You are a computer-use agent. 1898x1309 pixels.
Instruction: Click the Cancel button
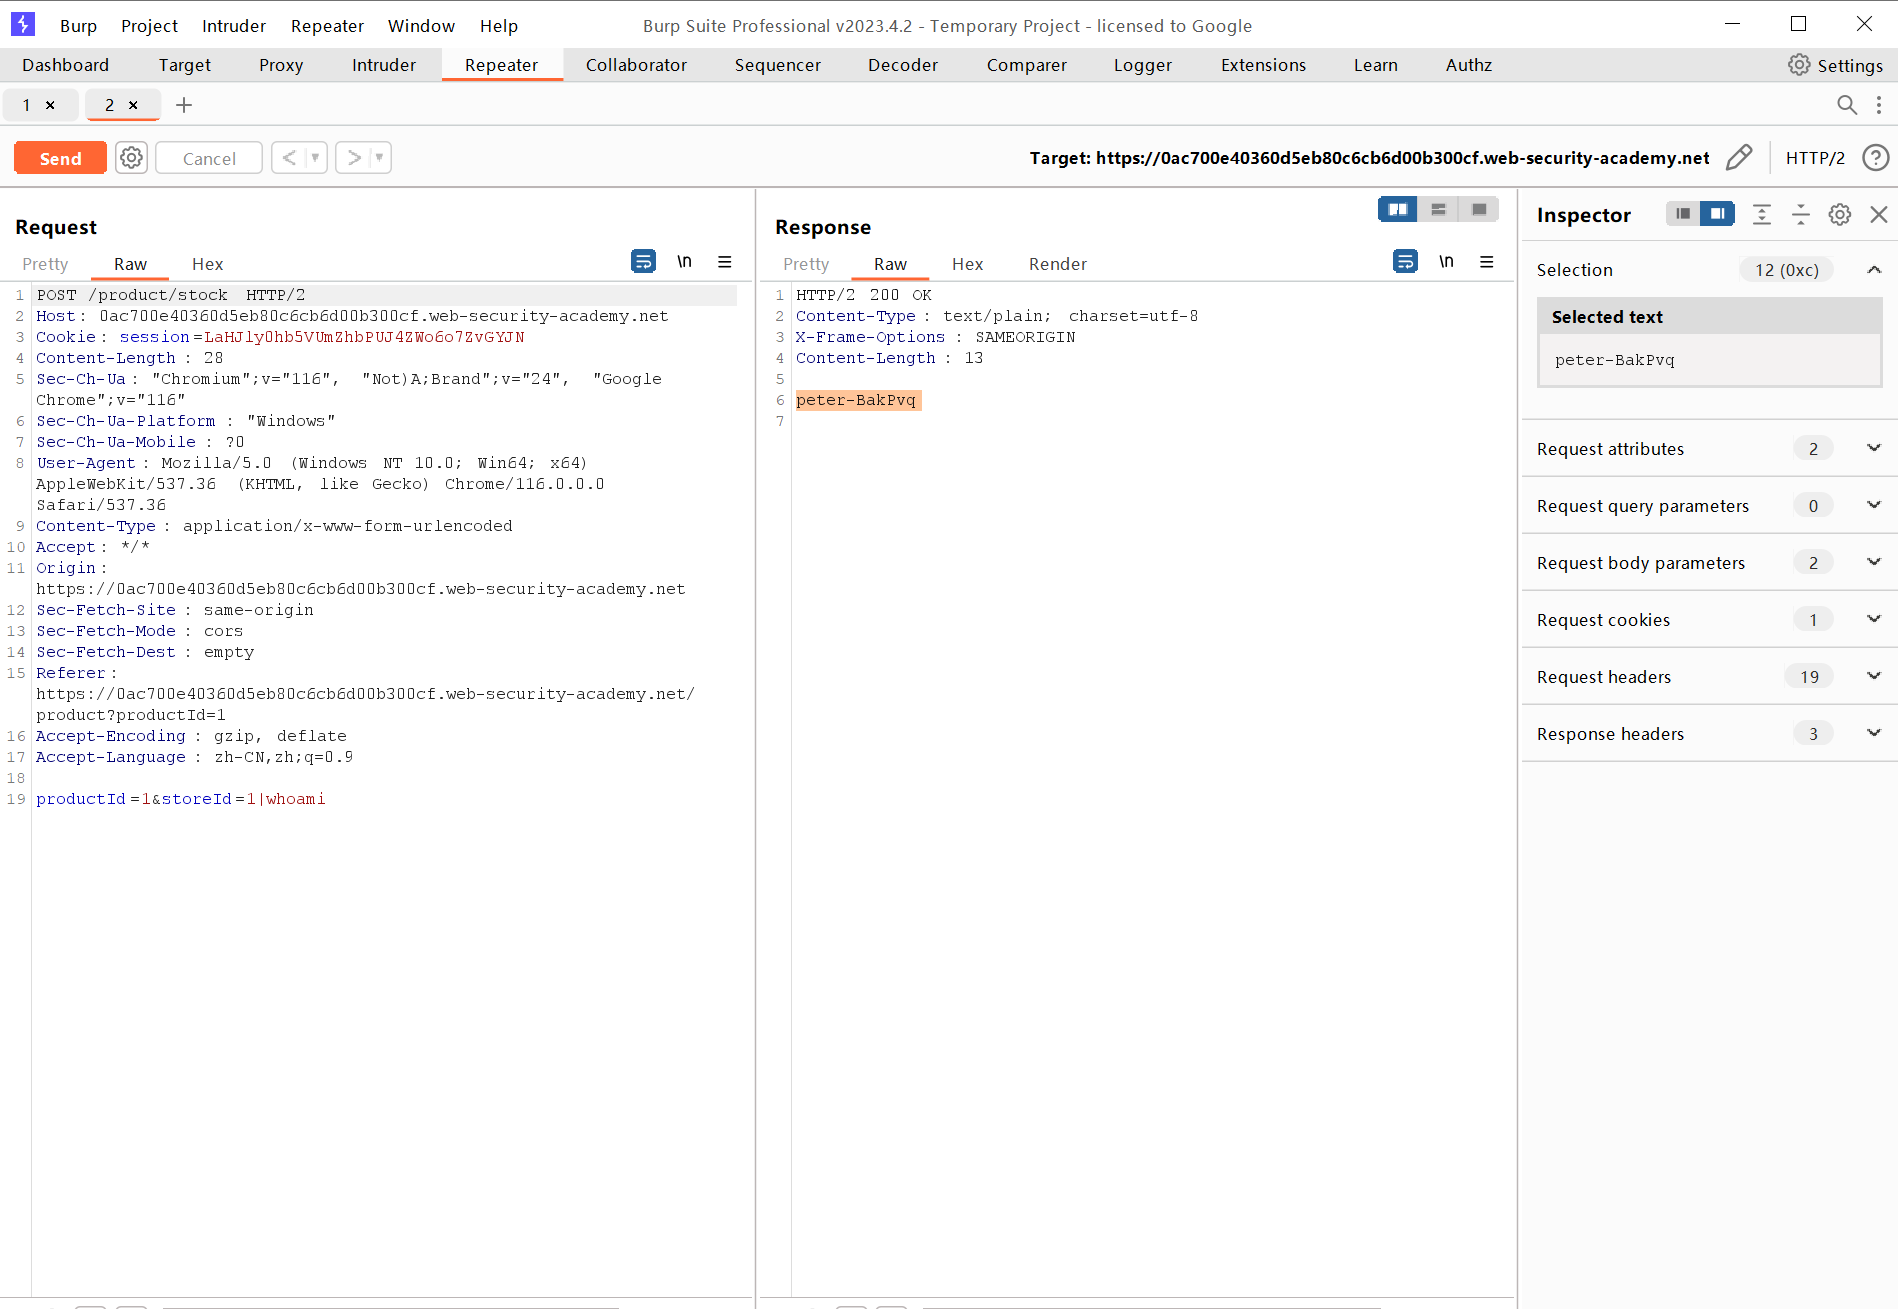click(x=209, y=158)
